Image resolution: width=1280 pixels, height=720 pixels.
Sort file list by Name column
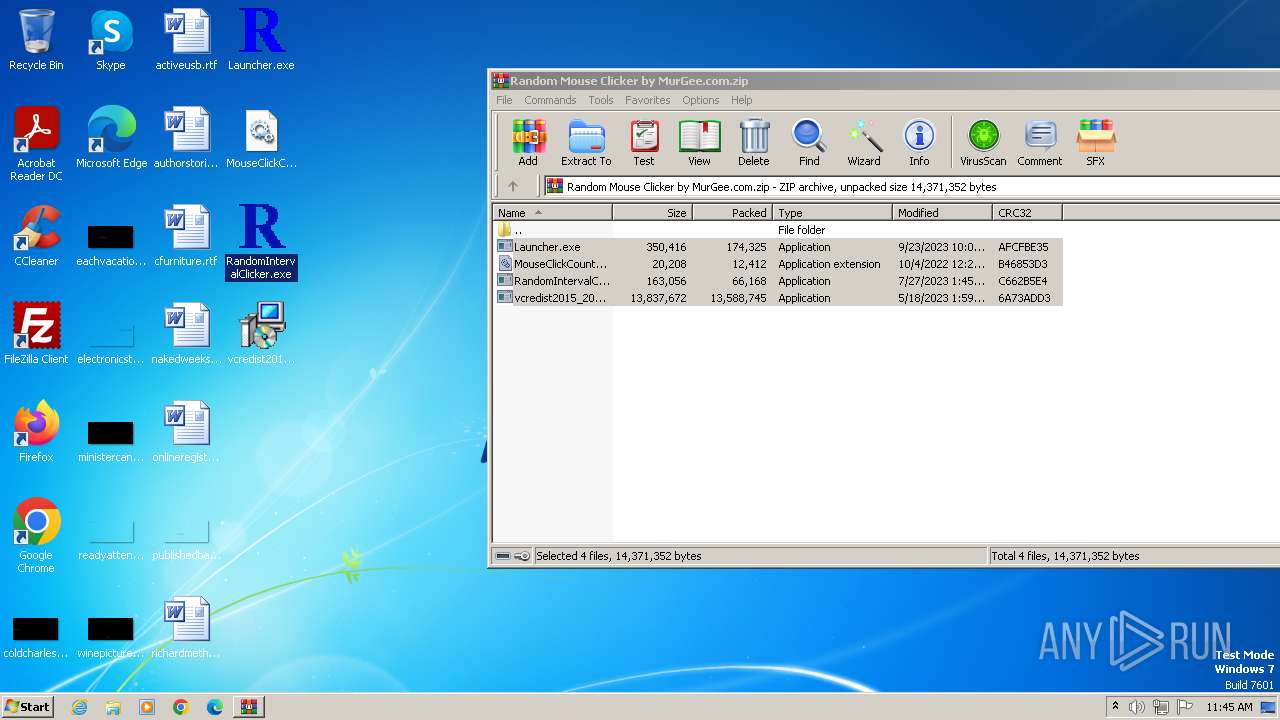coord(552,213)
